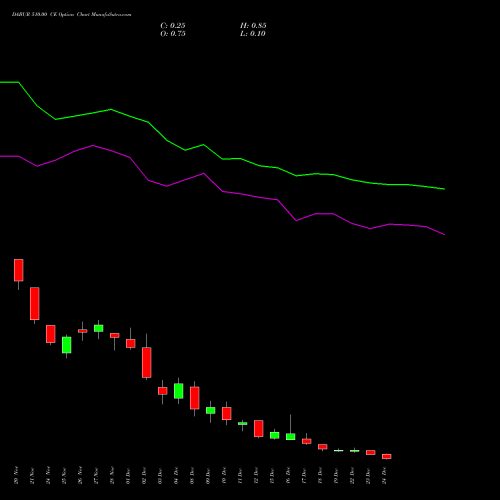Click the red candlestick above 20 Nov
This screenshot has width=500, height=500.
pos(19,270)
